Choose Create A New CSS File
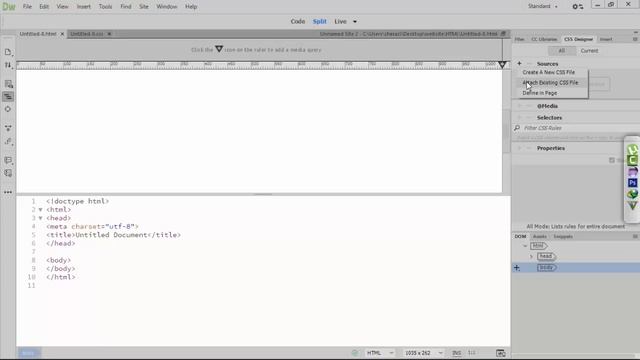The image size is (640, 360). [550, 72]
